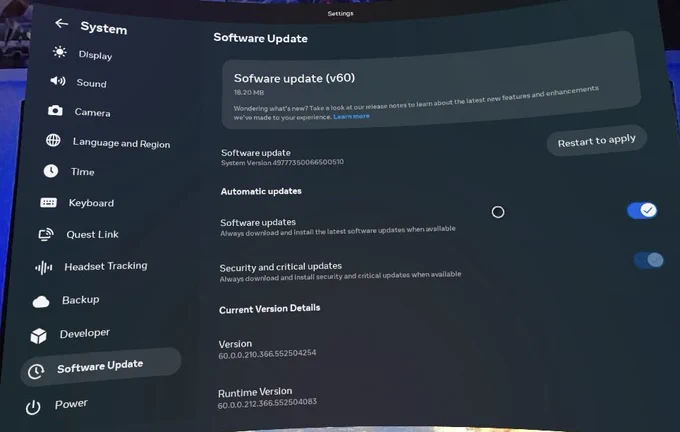Click the Display sun icon
Viewport: 680px width, 432px height.
59,52
